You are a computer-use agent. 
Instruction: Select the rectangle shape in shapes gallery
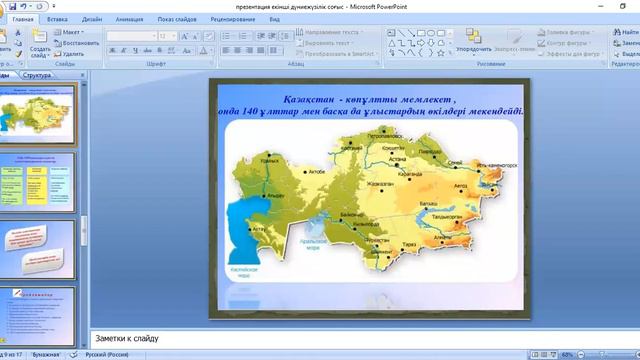coord(421,33)
